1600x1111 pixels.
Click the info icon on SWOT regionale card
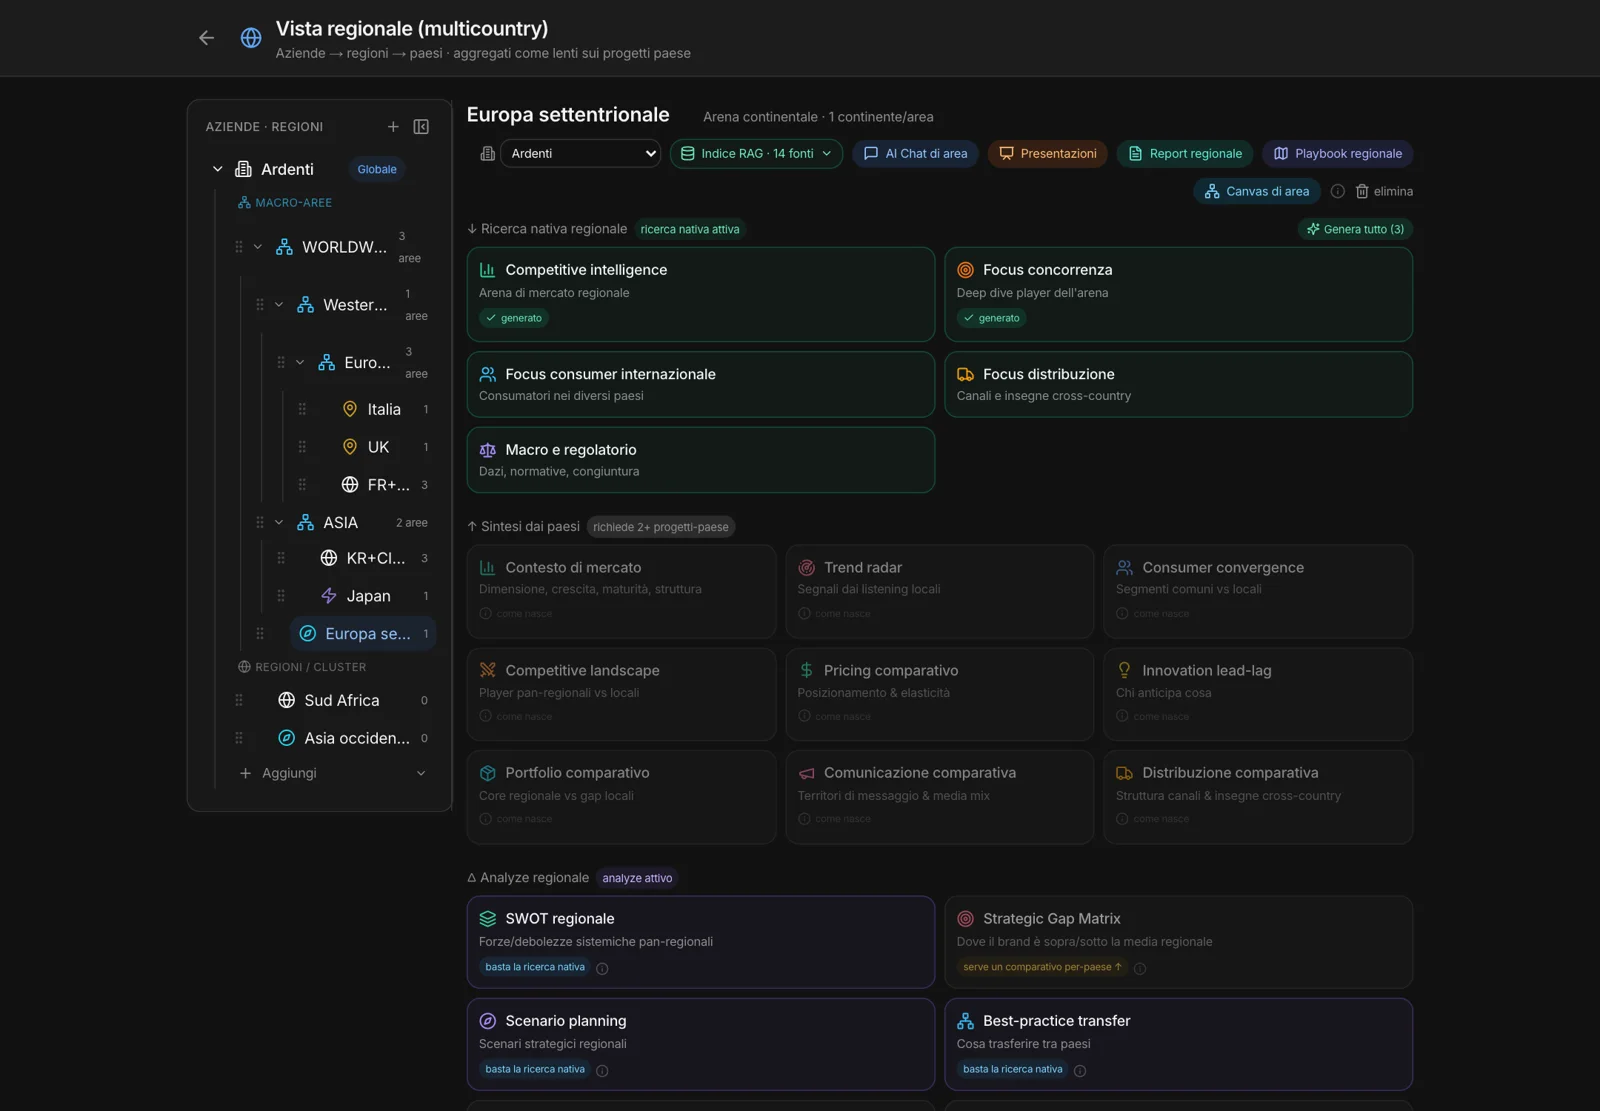[x=602, y=968]
